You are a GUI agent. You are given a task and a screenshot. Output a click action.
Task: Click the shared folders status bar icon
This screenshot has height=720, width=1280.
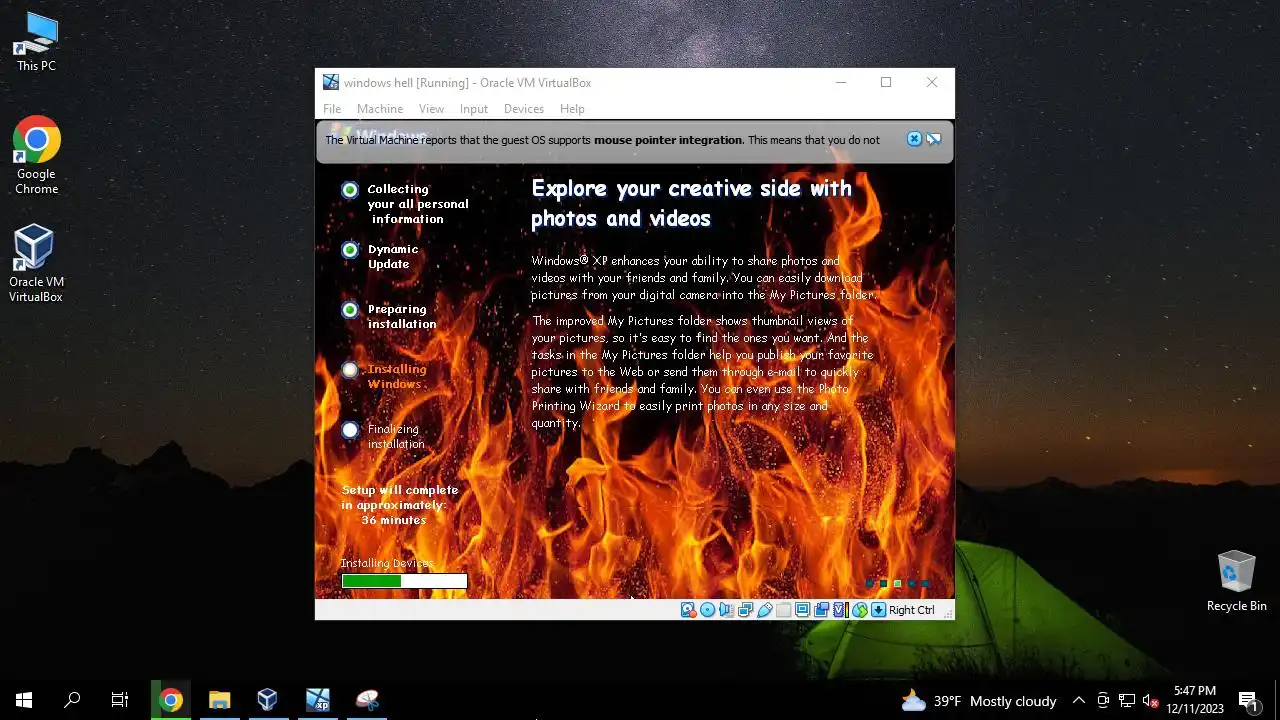pos(783,610)
